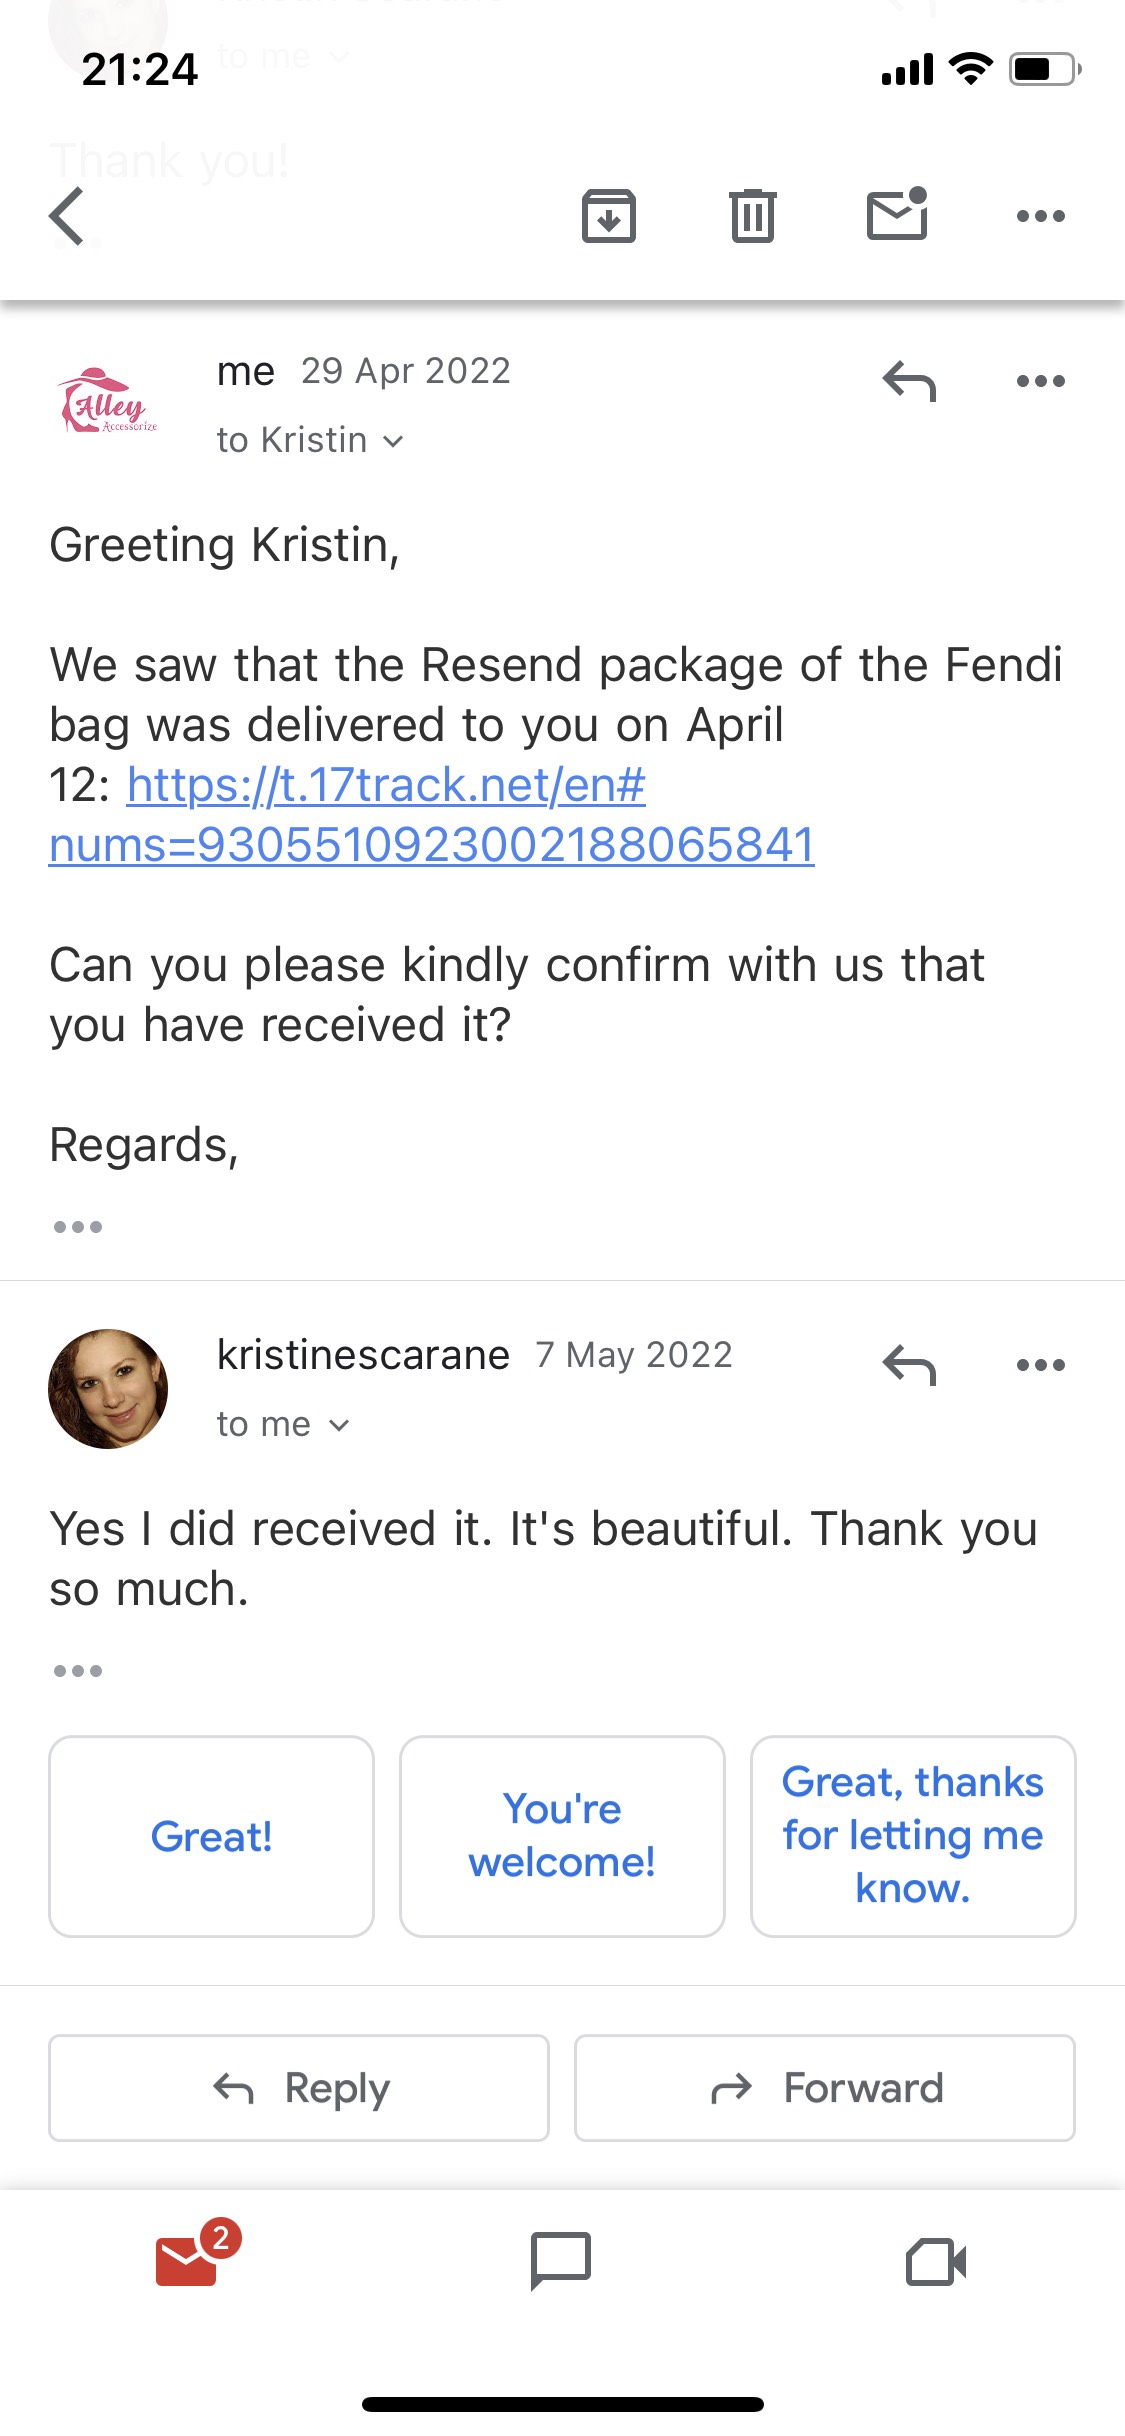Navigate back to the inbox
The height and width of the screenshot is (2436, 1125).
[66, 216]
